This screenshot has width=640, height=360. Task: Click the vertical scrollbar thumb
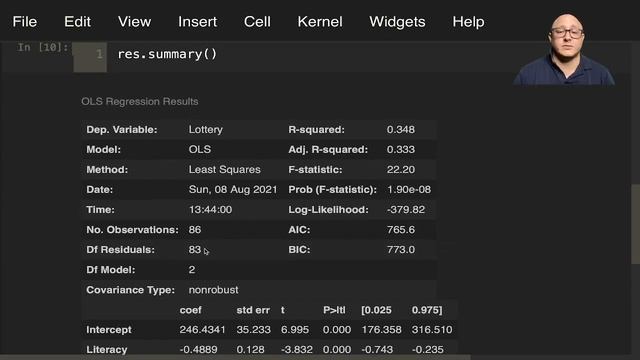[636, 224]
